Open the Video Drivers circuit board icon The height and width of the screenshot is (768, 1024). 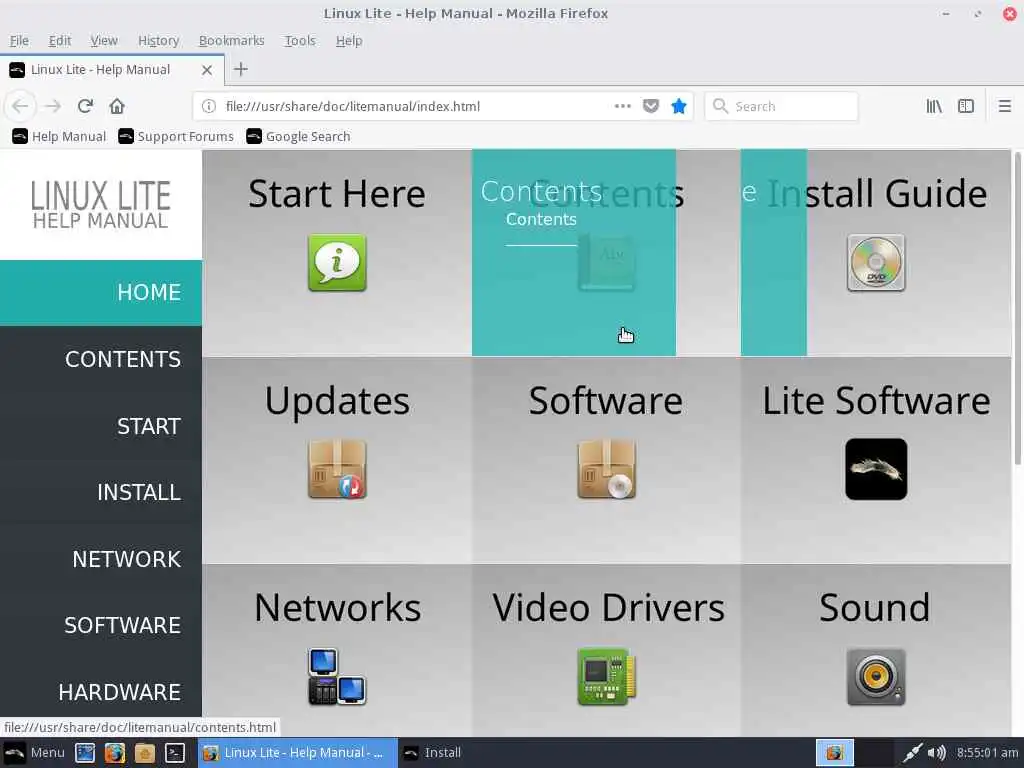click(606, 677)
